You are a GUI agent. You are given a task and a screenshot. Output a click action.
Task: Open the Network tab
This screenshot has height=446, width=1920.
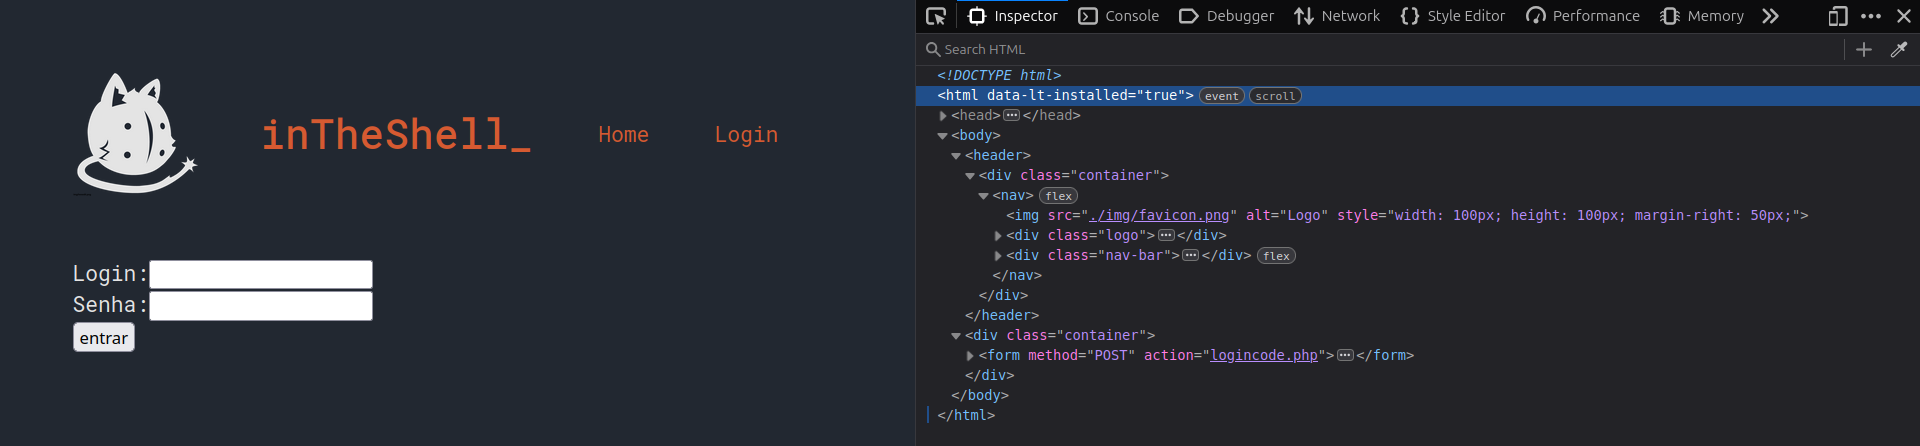tap(1337, 16)
